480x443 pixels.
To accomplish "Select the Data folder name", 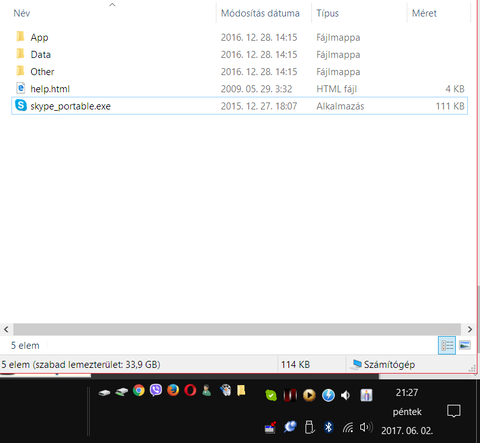I will tap(41, 54).
